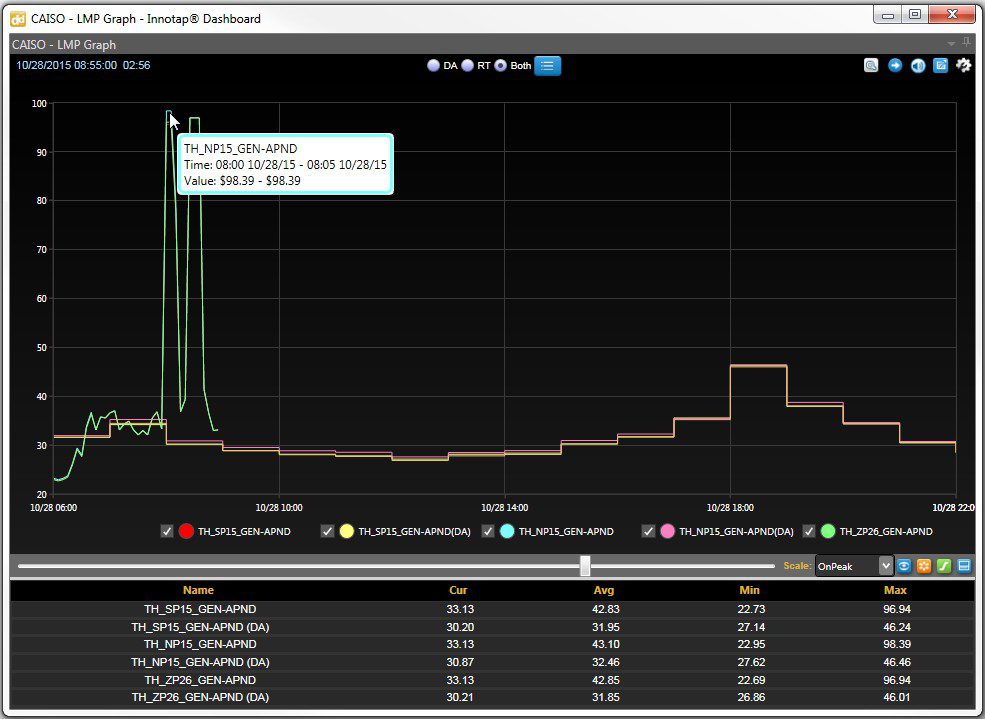This screenshot has height=719, width=985.
Task: Select the RT radio button
Action: tap(467, 65)
